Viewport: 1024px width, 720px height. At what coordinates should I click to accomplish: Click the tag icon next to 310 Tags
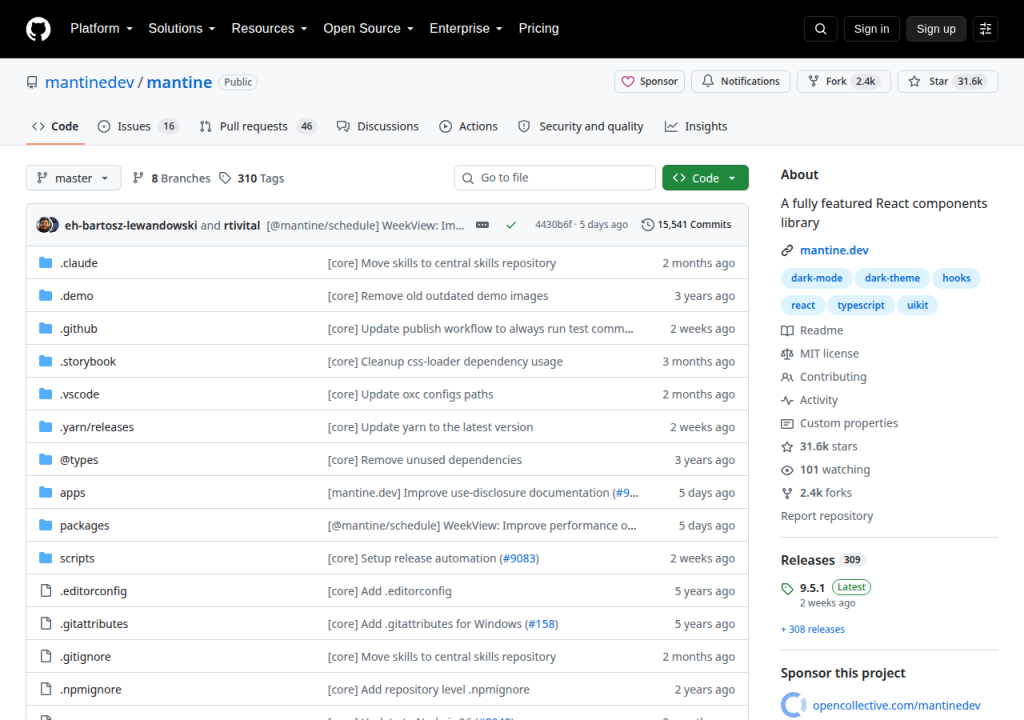[225, 178]
